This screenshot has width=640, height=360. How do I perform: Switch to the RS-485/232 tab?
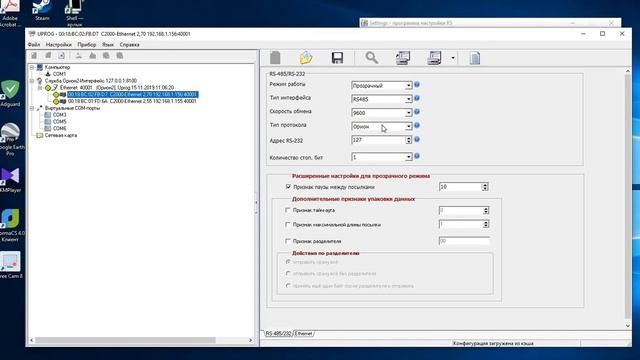tap(278, 333)
